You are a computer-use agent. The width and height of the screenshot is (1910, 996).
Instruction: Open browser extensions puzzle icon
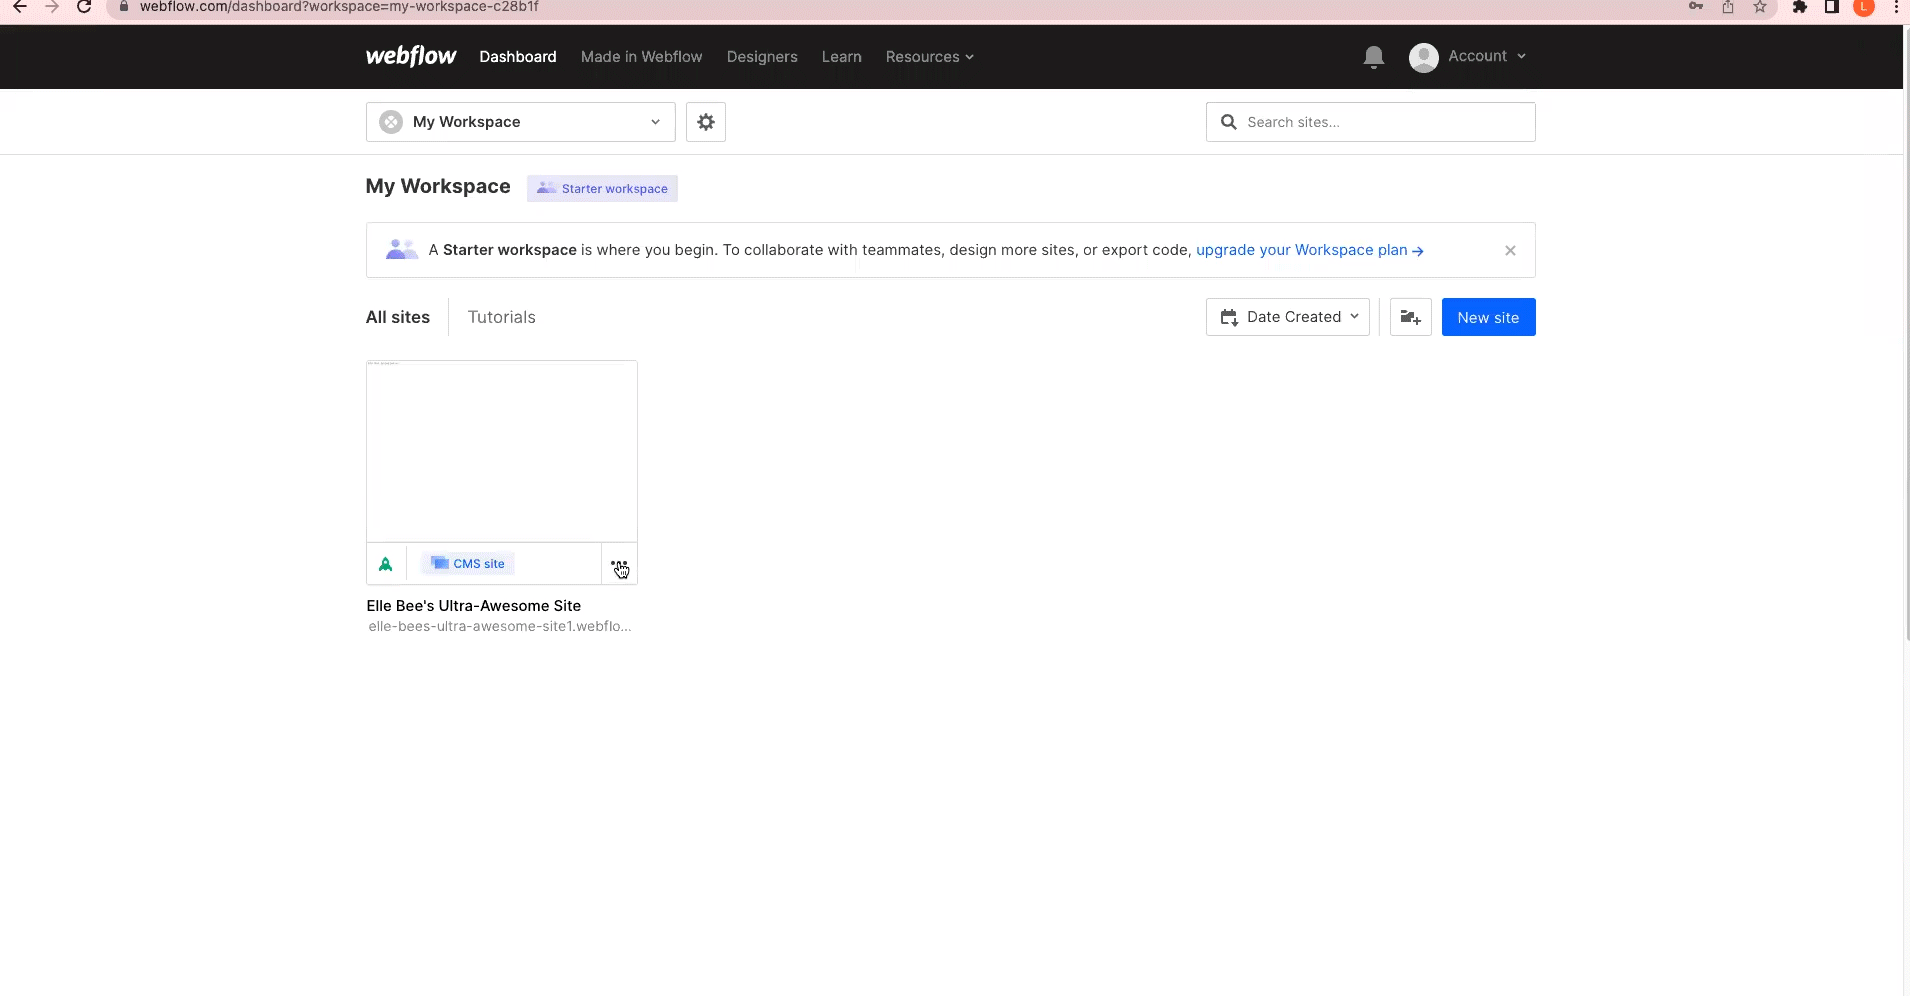click(x=1800, y=7)
